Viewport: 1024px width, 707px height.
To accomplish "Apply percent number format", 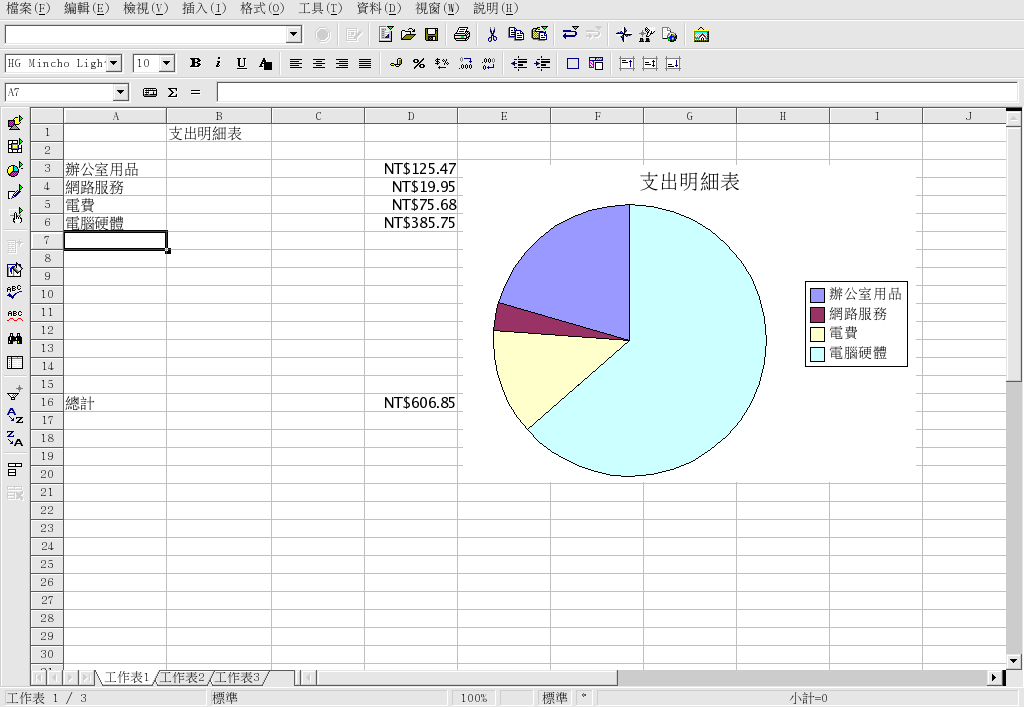I will pyautogui.click(x=419, y=64).
